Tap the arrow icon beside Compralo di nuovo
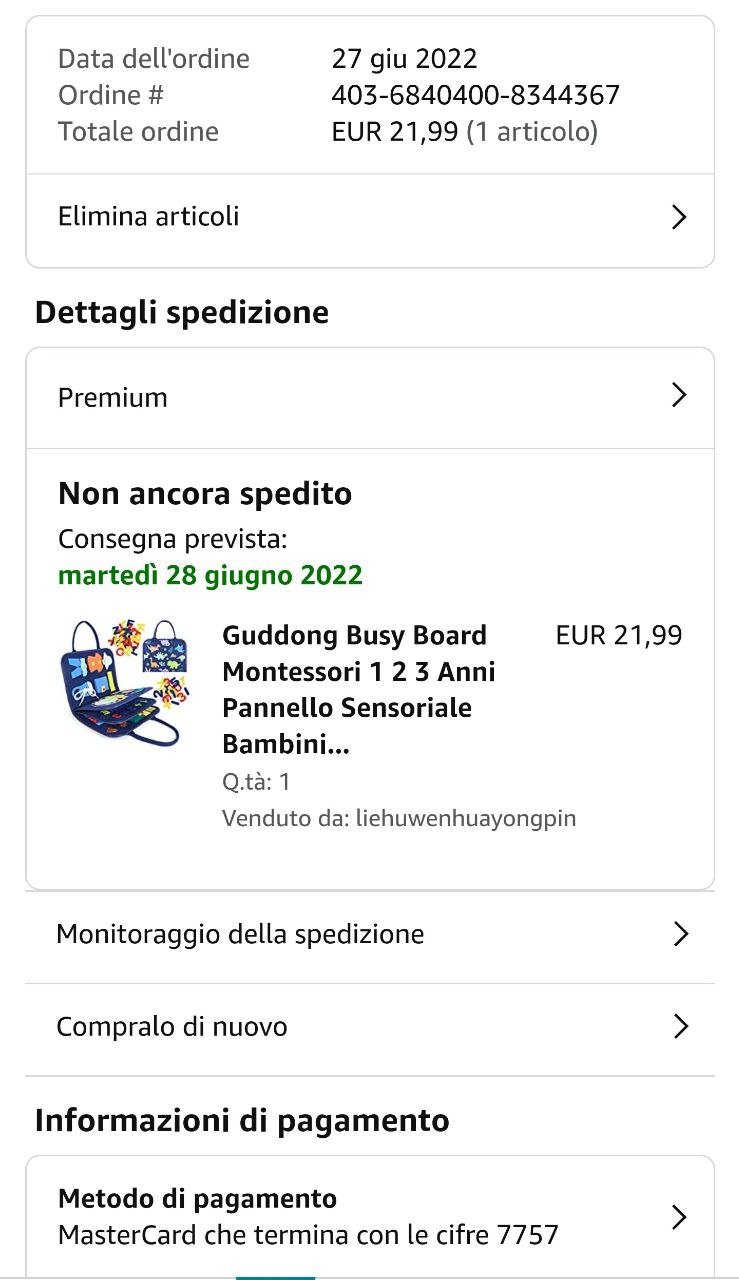The image size is (739, 1280). pyautogui.click(x=681, y=1026)
